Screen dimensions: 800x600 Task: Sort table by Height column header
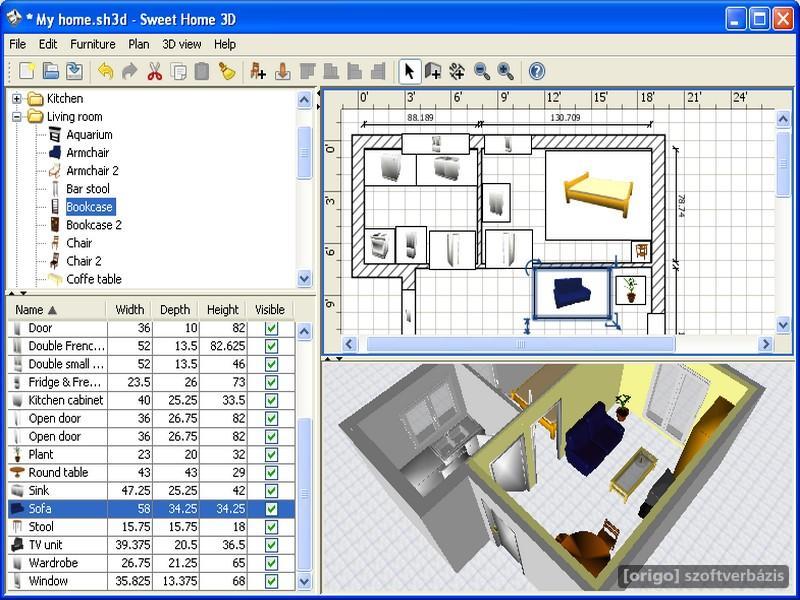(x=222, y=310)
